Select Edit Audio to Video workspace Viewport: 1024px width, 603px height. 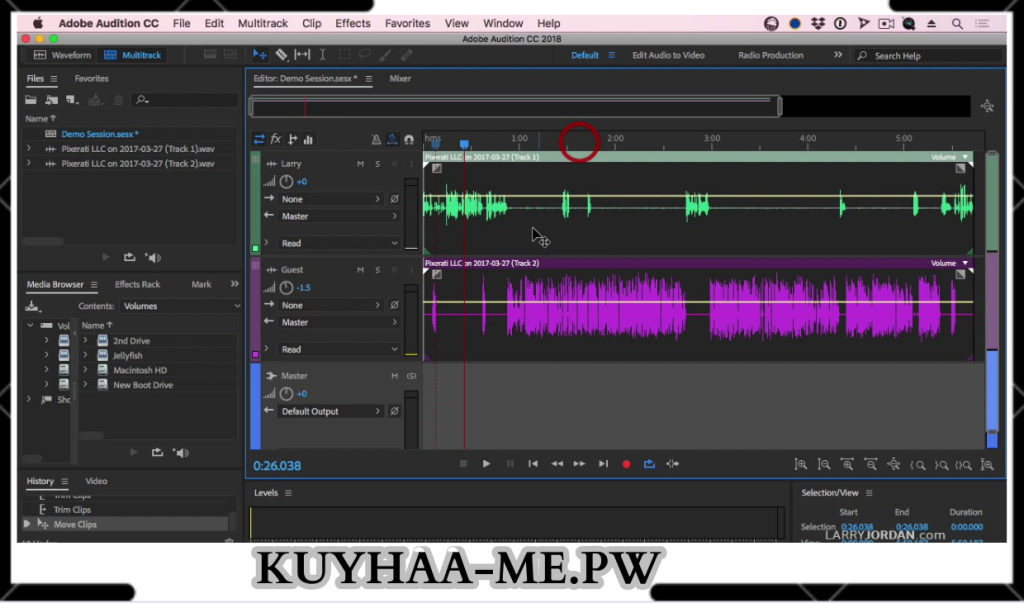[668, 56]
